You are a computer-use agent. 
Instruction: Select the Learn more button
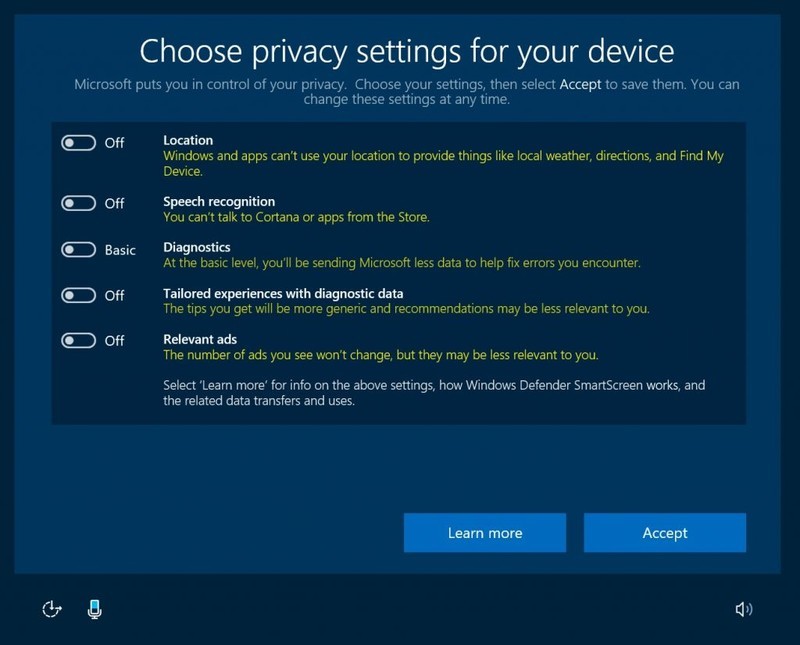click(485, 533)
